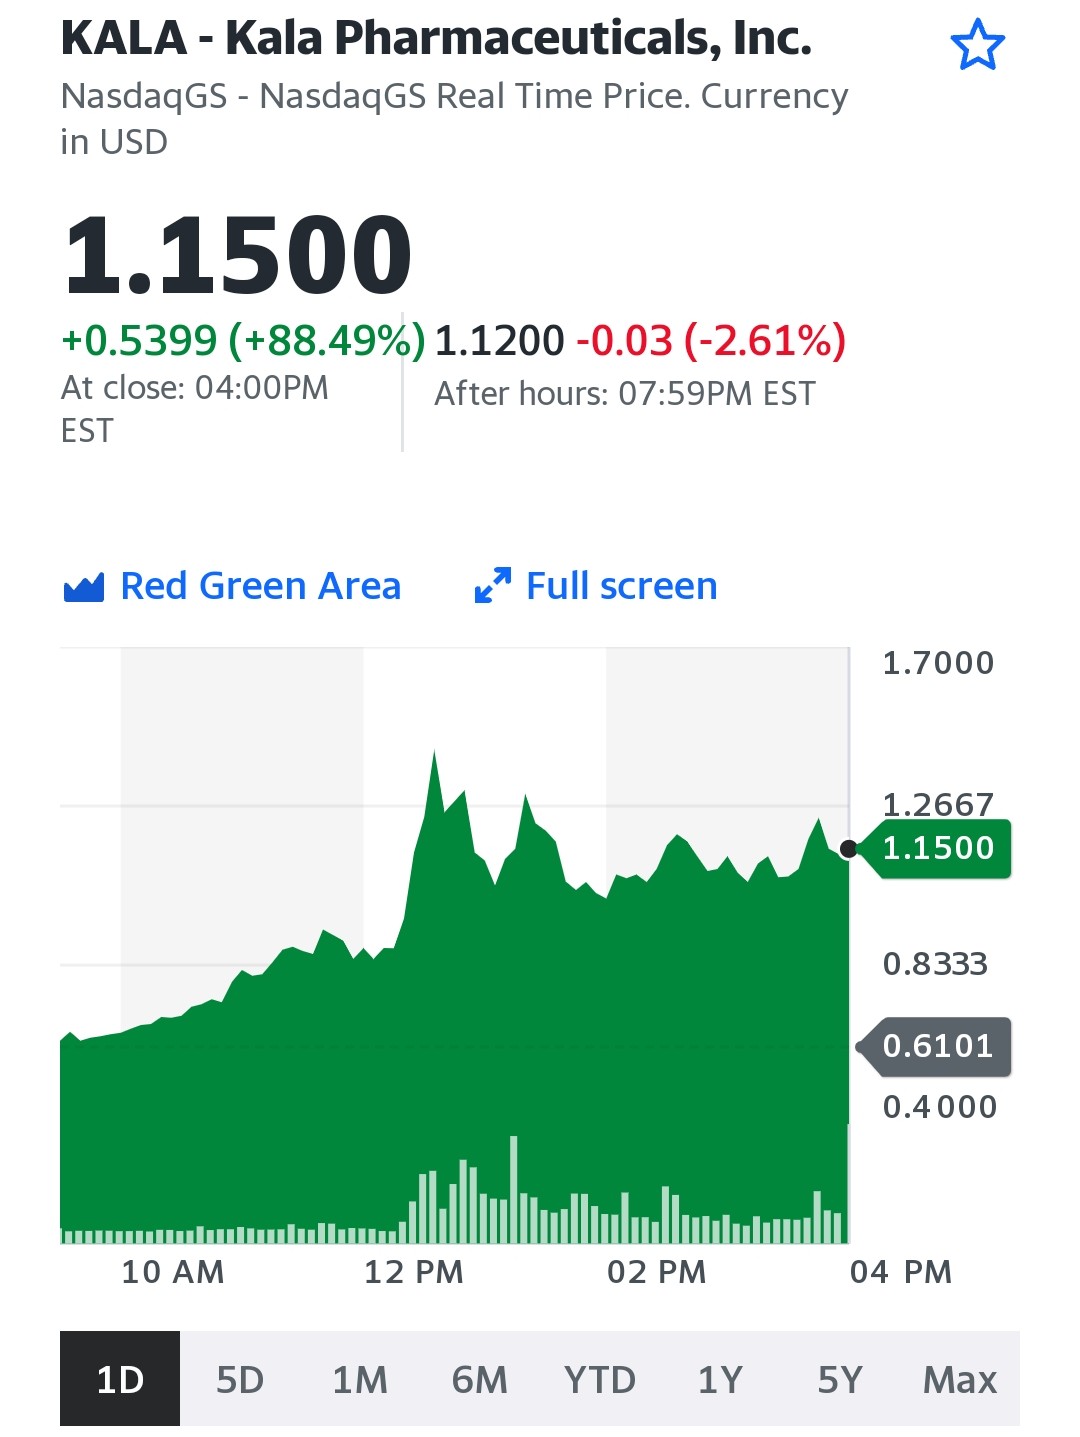Screen dimensions: 1080x1437
Task: Click the gray 0.6101 previous close label
Action: [936, 1046]
